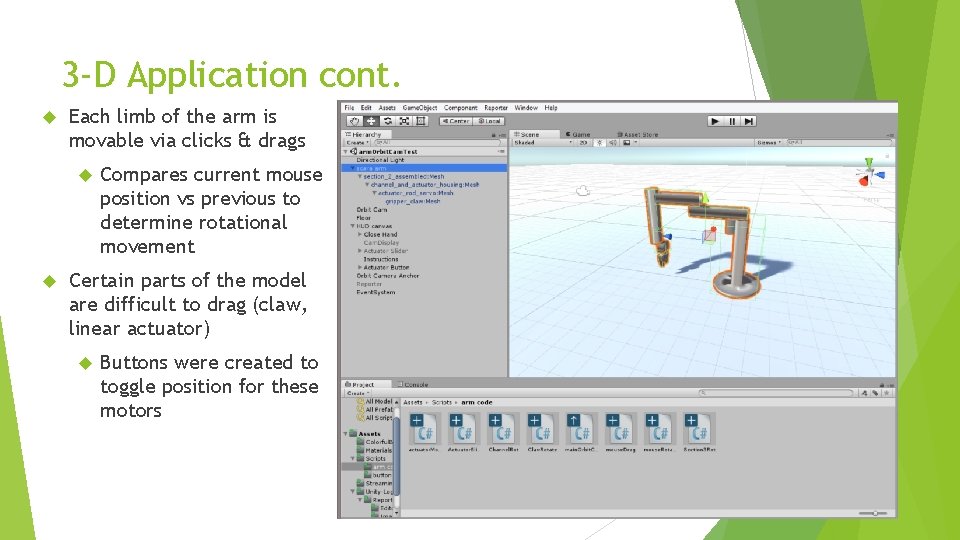Click the Project folder tree scrollbar
The height and width of the screenshot is (540, 960).
pyautogui.click(x=397, y=456)
